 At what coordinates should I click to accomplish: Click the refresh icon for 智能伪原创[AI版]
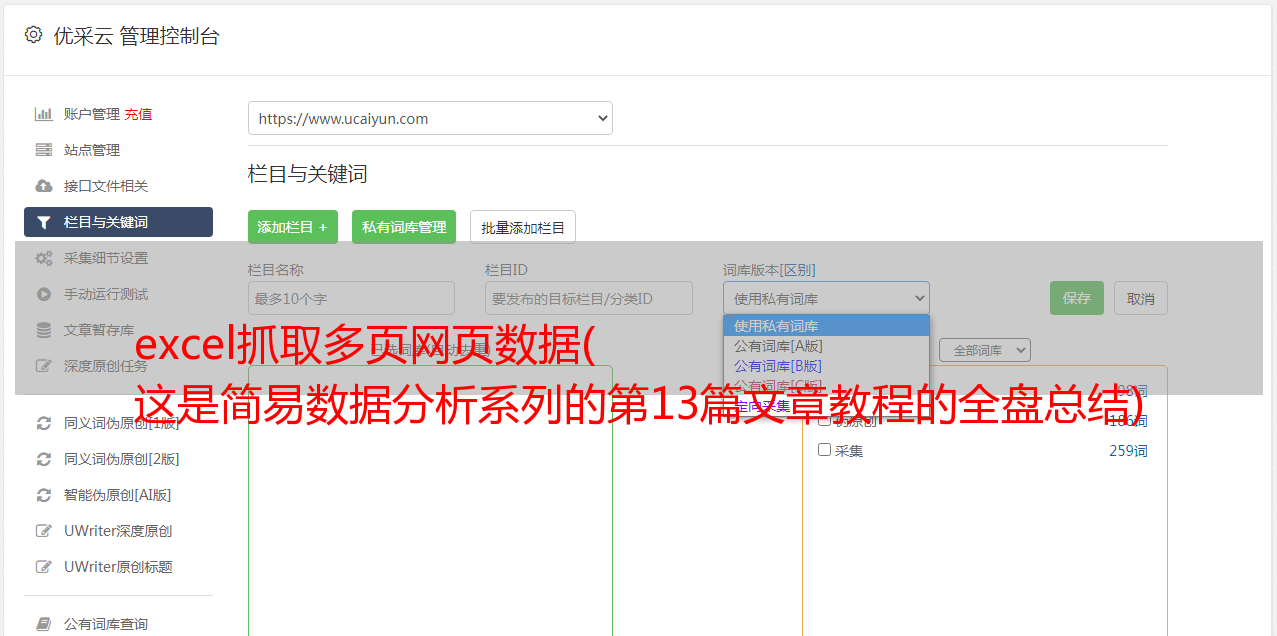44,495
